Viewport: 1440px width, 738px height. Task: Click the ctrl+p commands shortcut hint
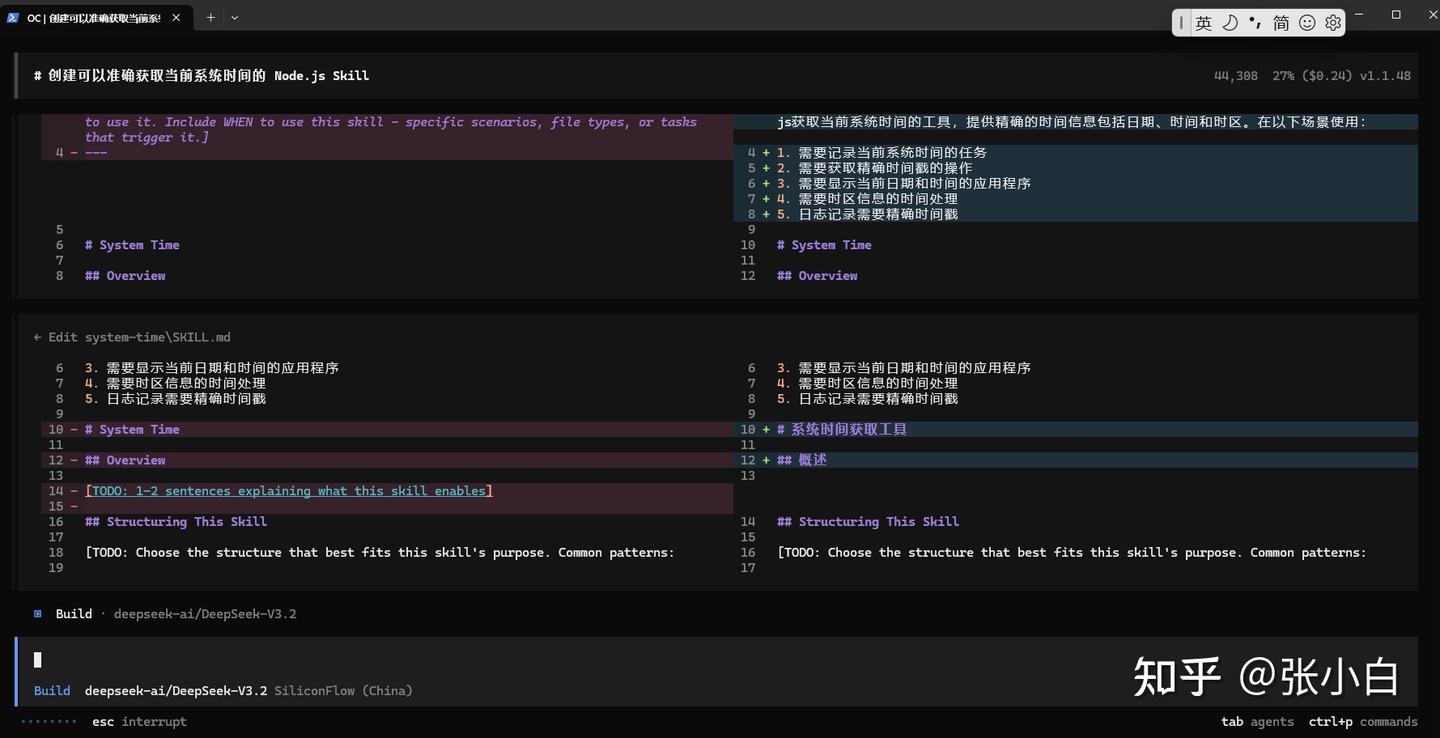(x=1363, y=722)
